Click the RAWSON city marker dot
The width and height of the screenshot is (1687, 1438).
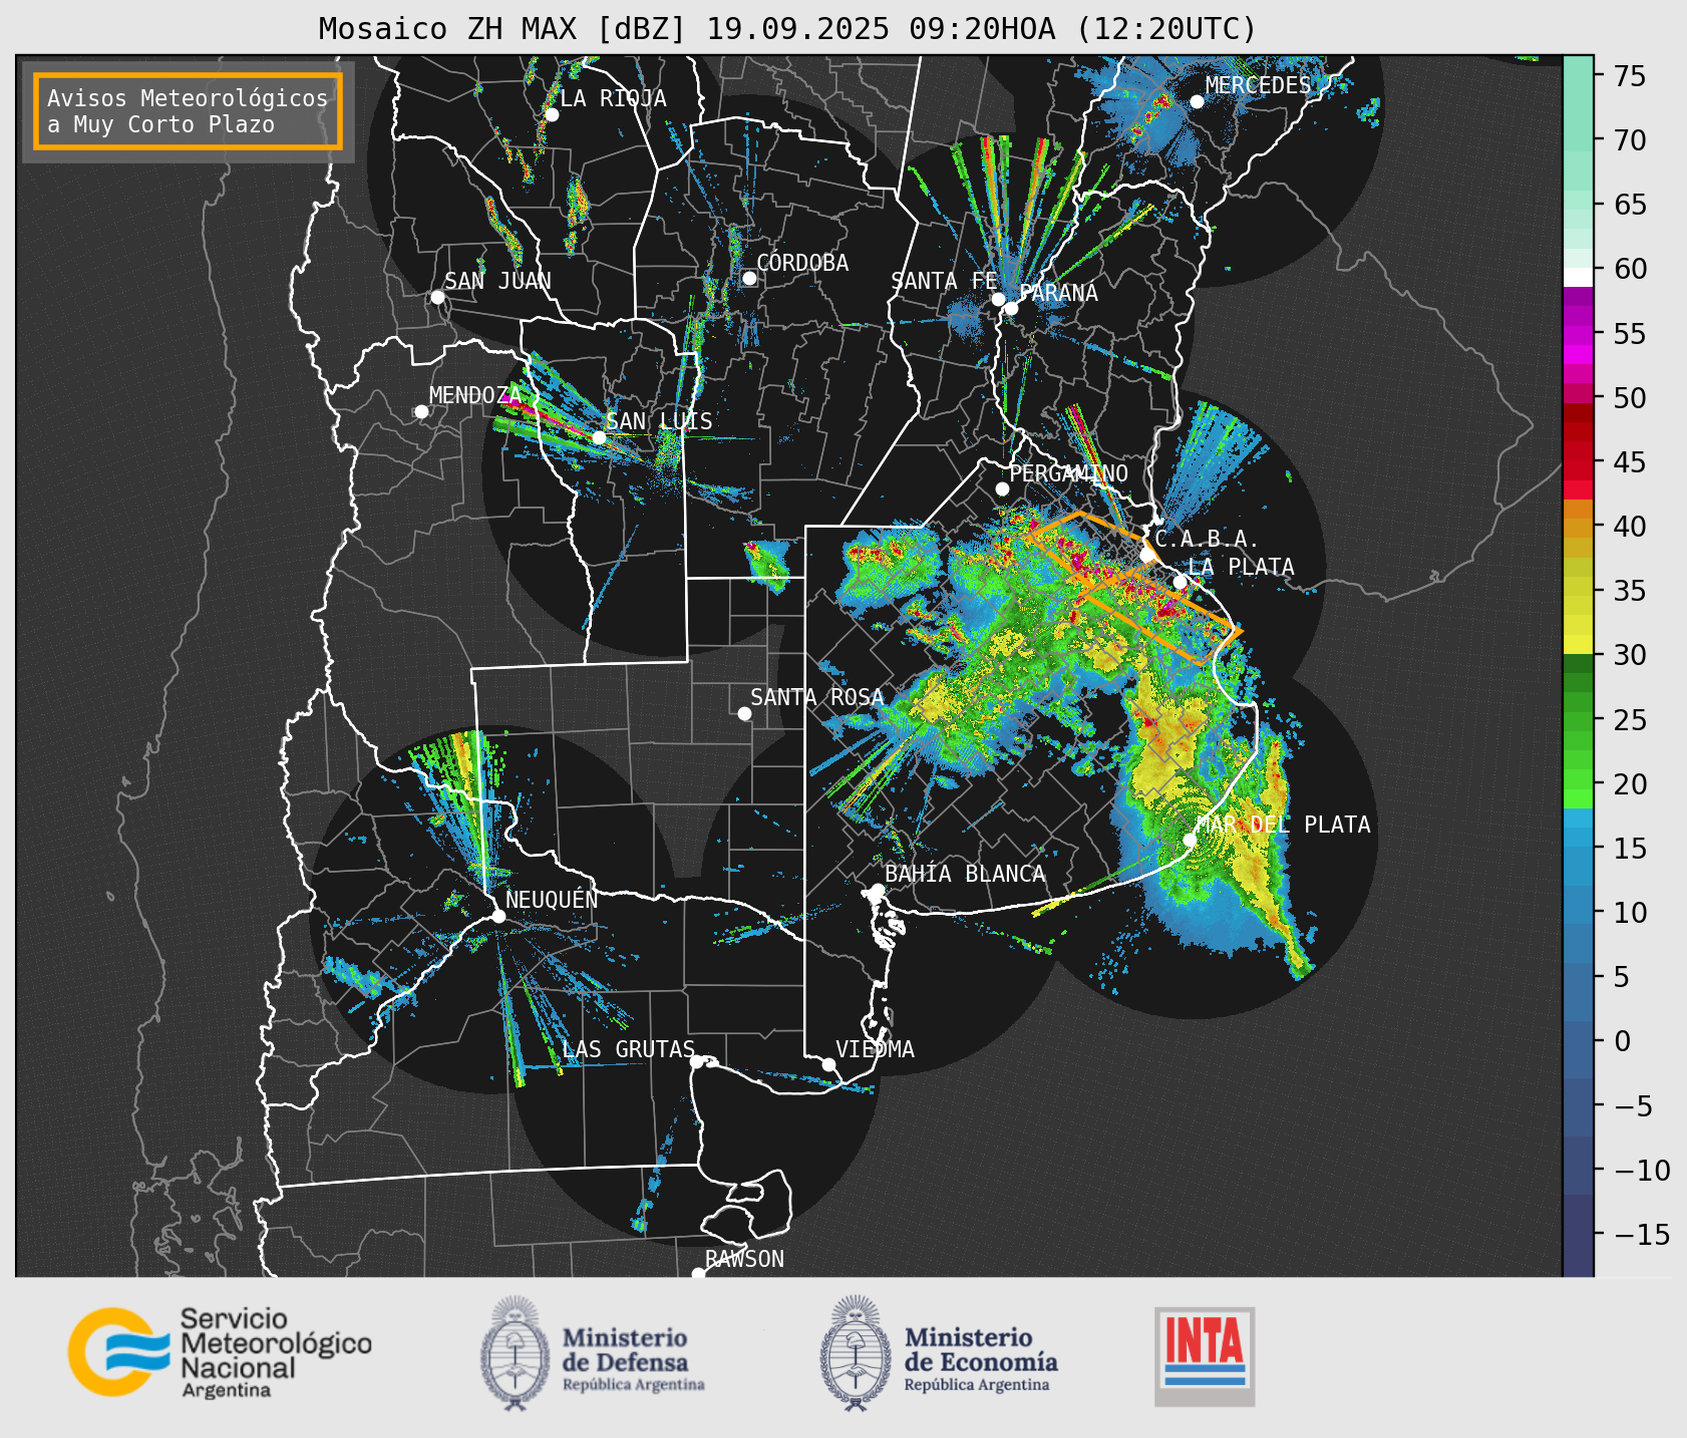tap(698, 1274)
